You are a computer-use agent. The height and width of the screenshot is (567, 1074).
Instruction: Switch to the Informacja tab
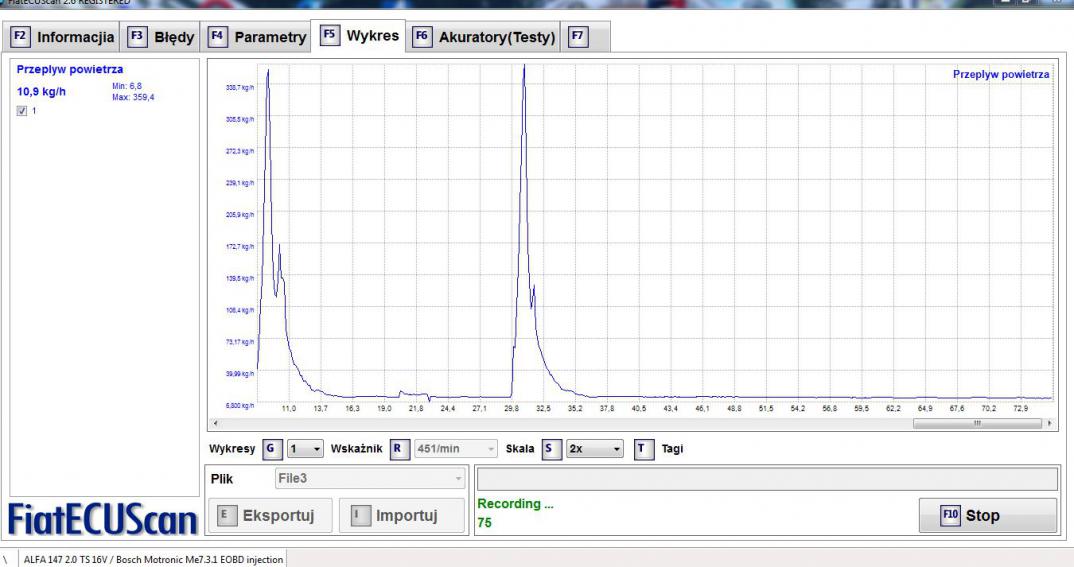point(65,37)
